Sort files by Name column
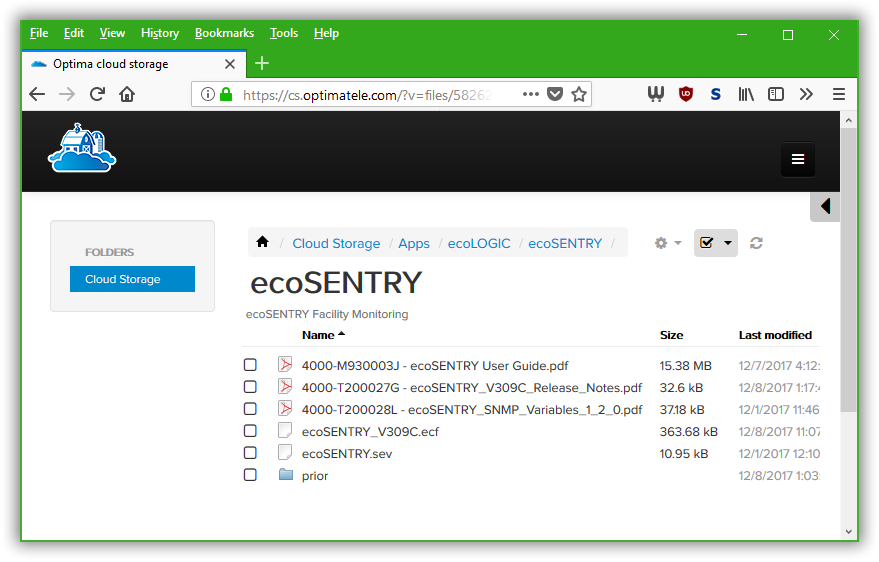The height and width of the screenshot is (562, 879). click(x=323, y=335)
